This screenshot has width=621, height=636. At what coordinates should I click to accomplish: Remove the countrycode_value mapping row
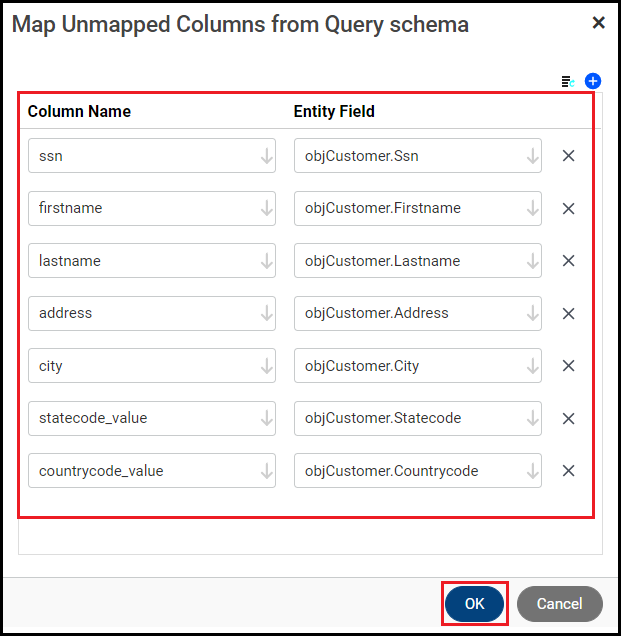[568, 471]
